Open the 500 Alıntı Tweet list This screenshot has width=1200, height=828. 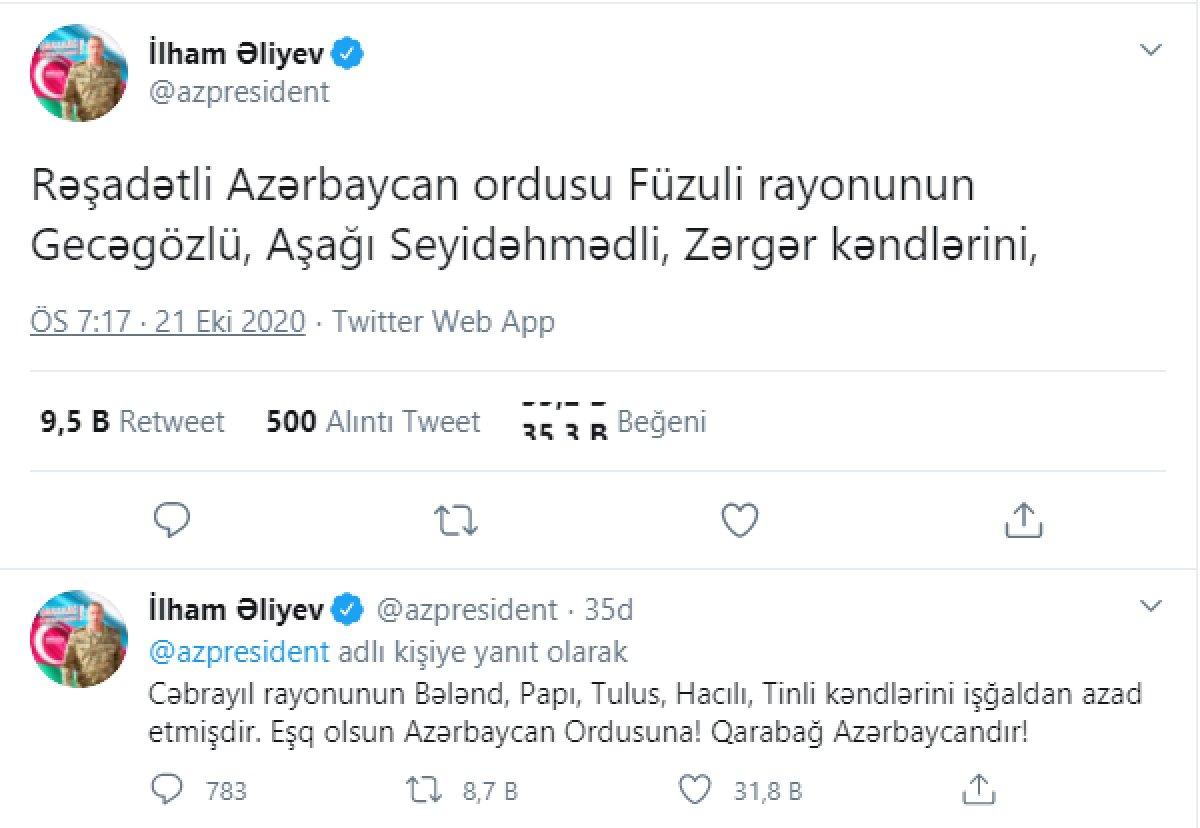[373, 421]
